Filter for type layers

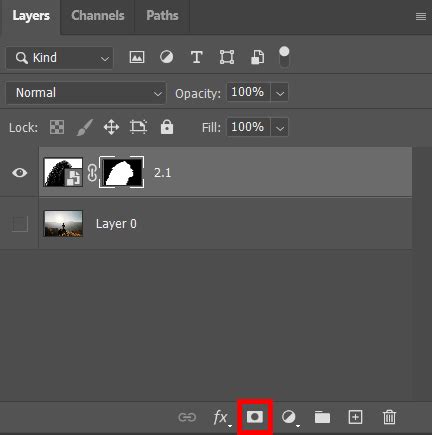[197, 57]
